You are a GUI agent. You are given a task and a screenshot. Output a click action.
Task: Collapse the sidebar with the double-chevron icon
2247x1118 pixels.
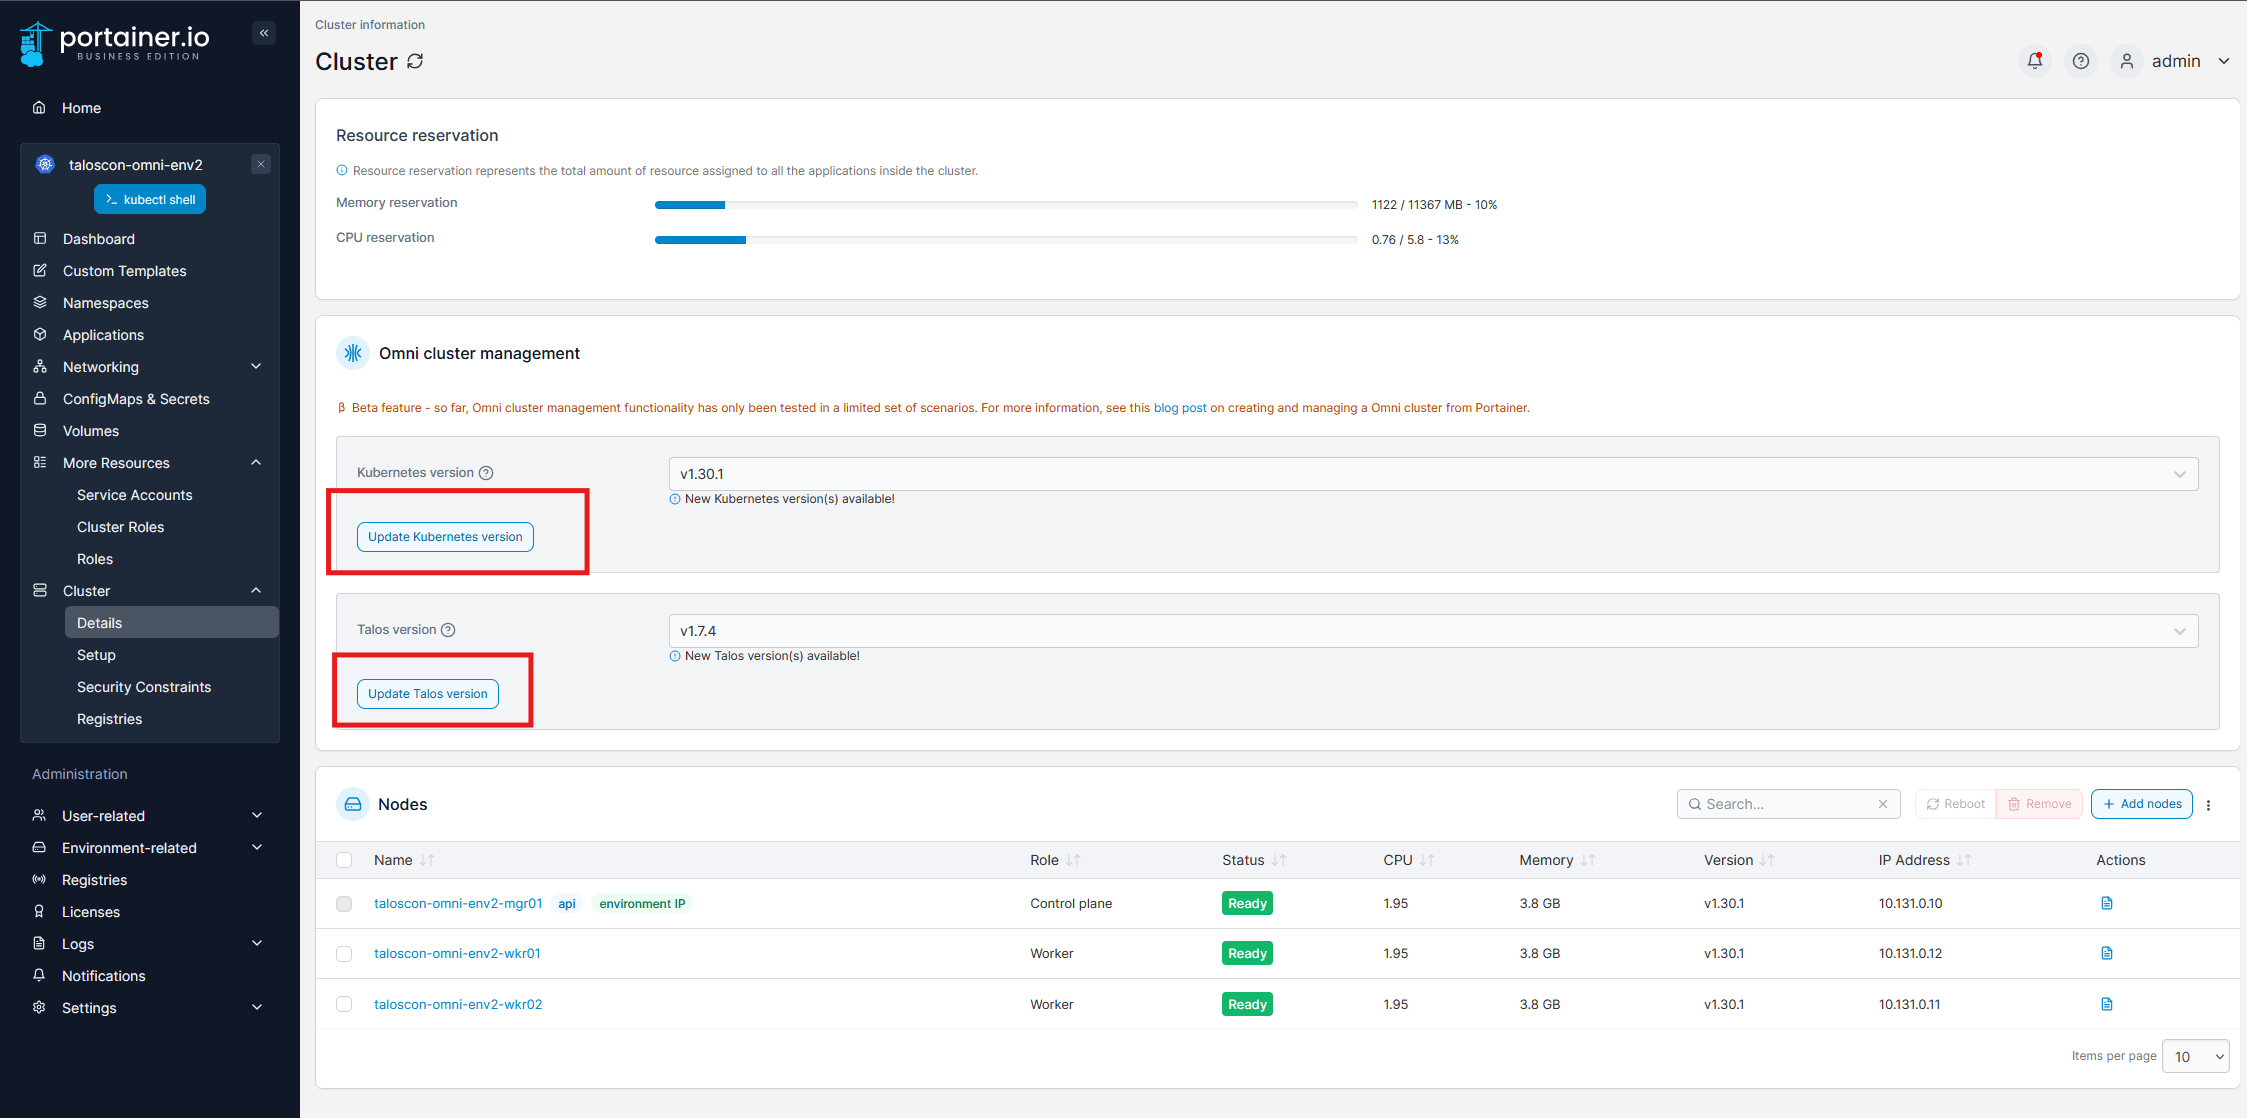click(x=264, y=33)
